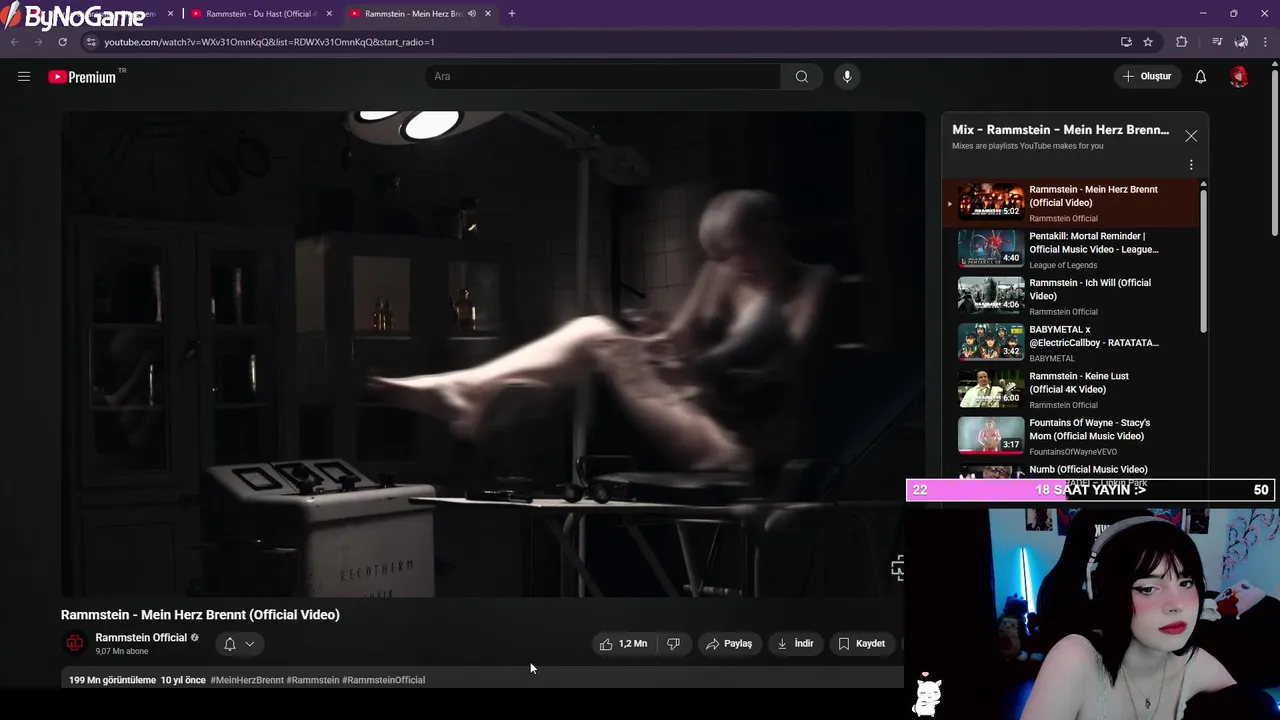Image resolution: width=1280 pixels, height=720 pixels.
Task: Click the Oluştur create button
Action: (1146, 76)
